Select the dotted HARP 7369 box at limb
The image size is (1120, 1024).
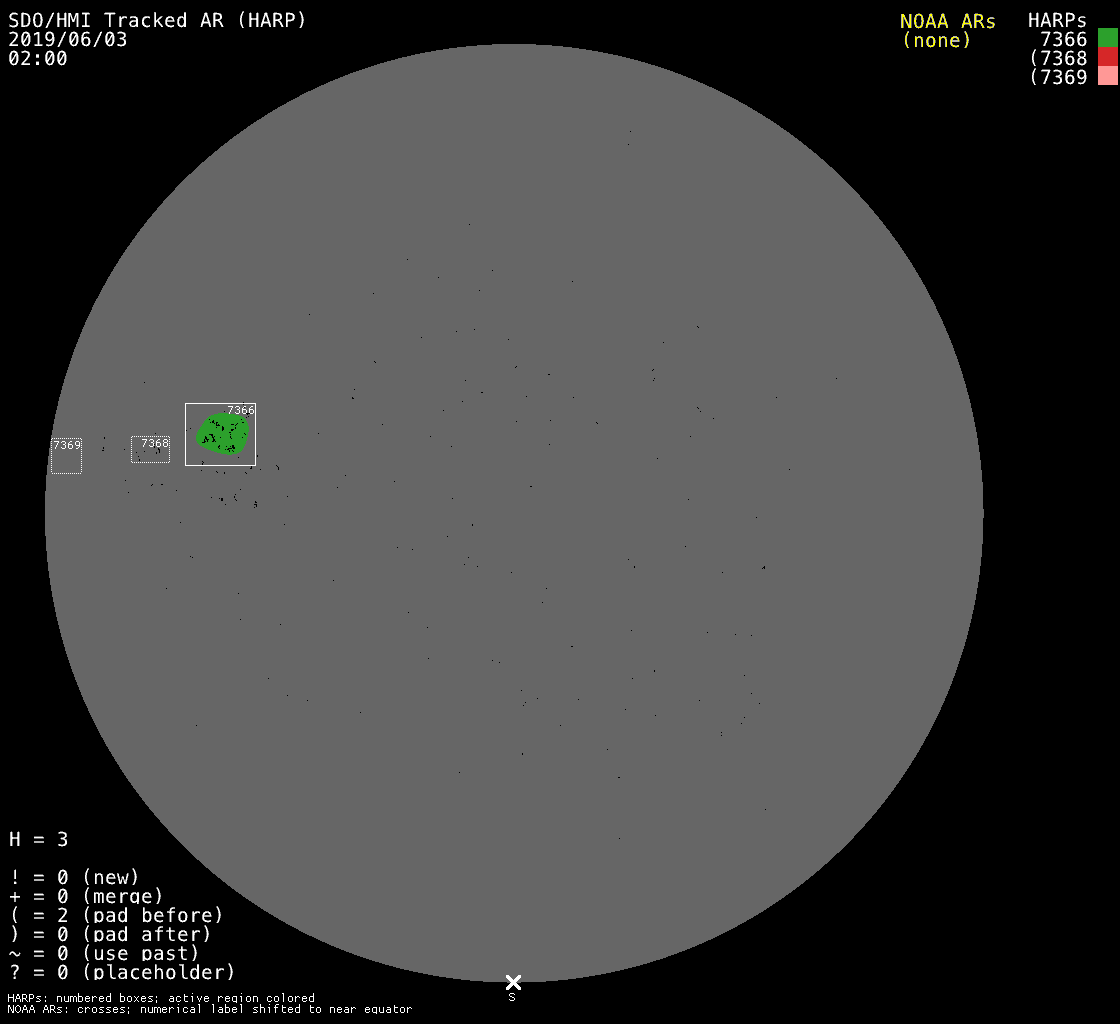[66, 456]
